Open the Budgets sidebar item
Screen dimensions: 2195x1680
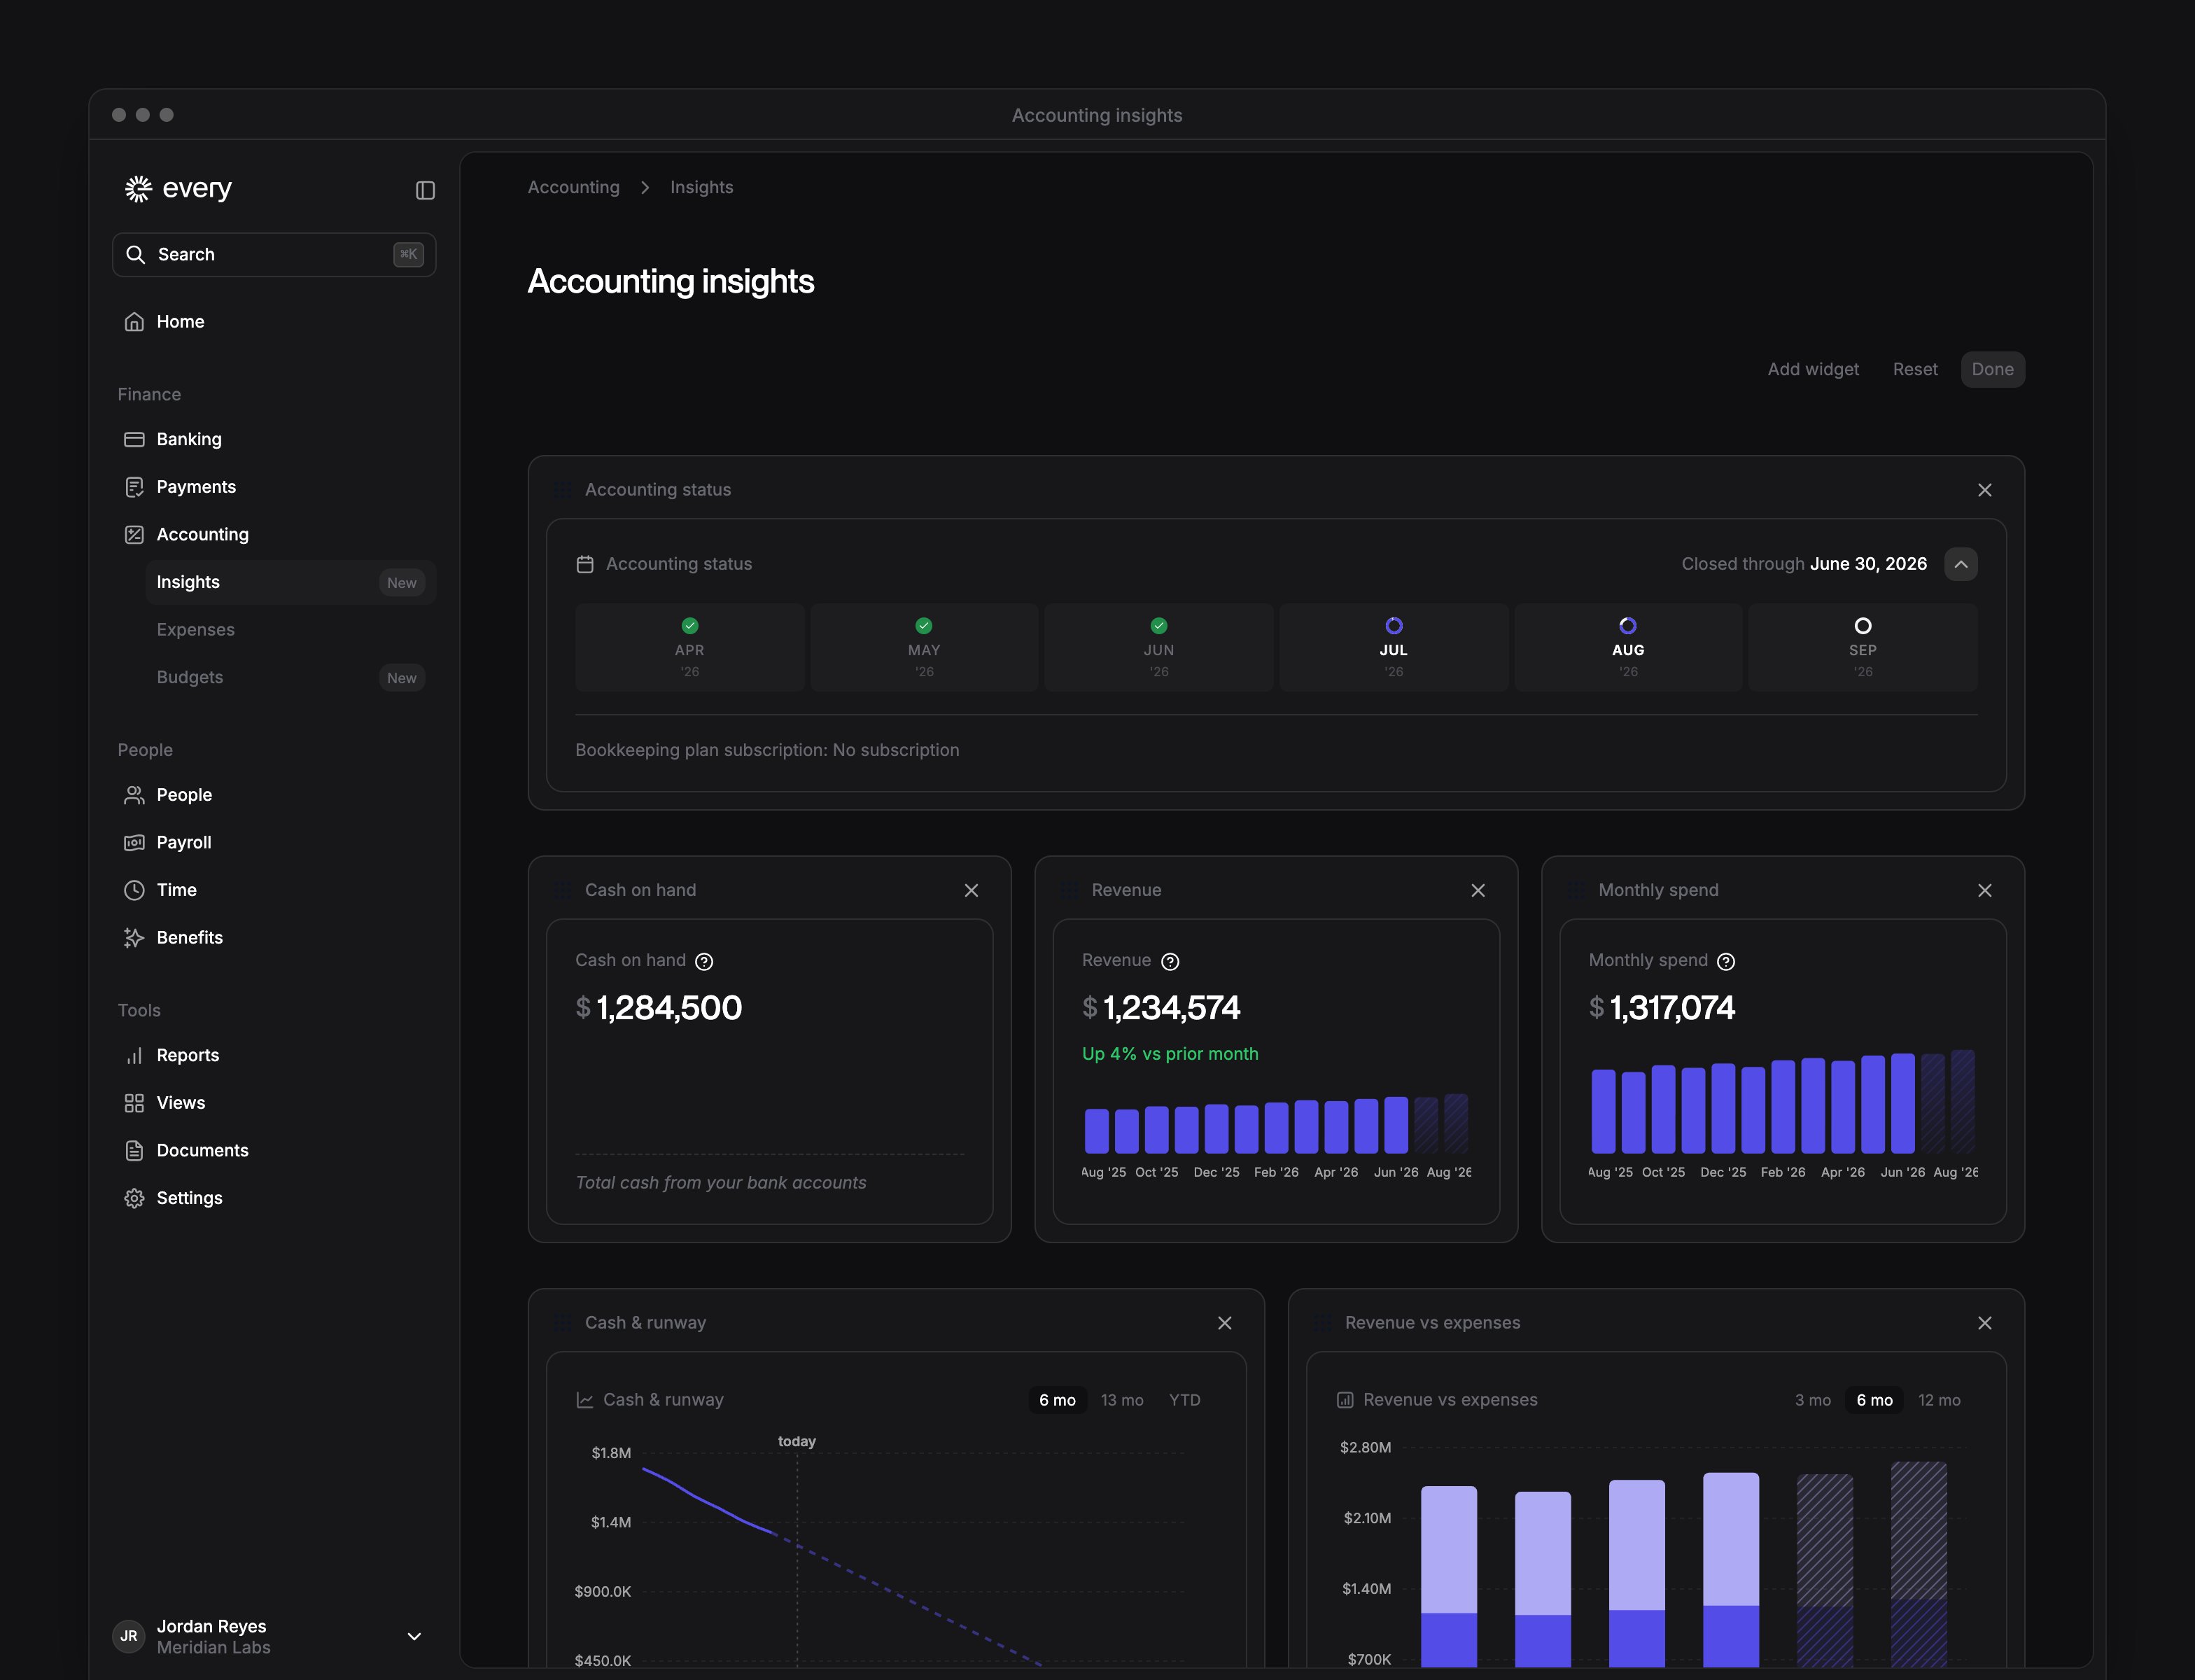291,677
